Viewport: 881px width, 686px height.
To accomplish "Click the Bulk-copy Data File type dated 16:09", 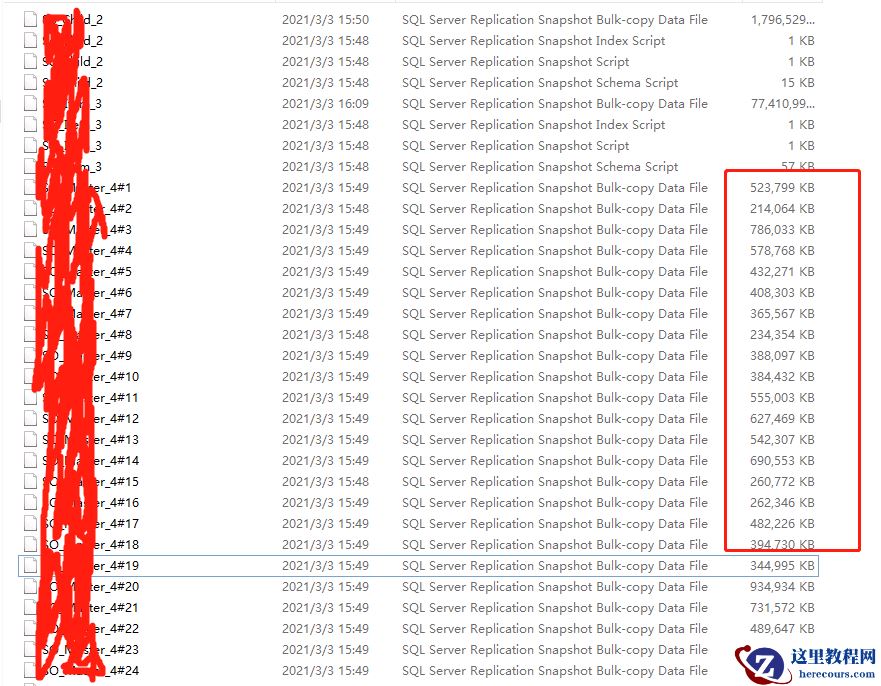I will tap(555, 103).
